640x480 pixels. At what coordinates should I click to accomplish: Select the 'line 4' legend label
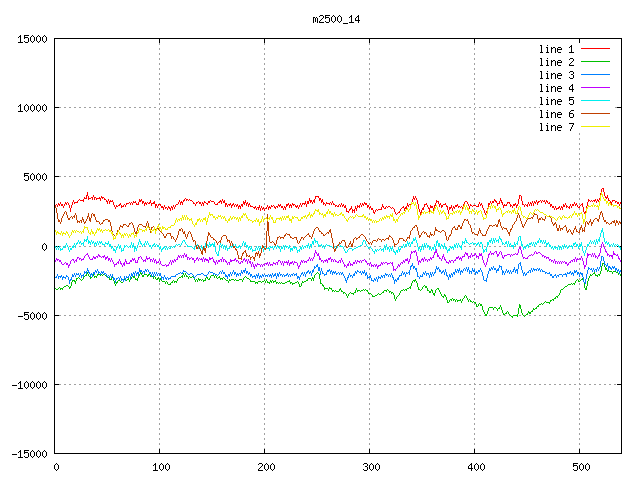[557, 88]
